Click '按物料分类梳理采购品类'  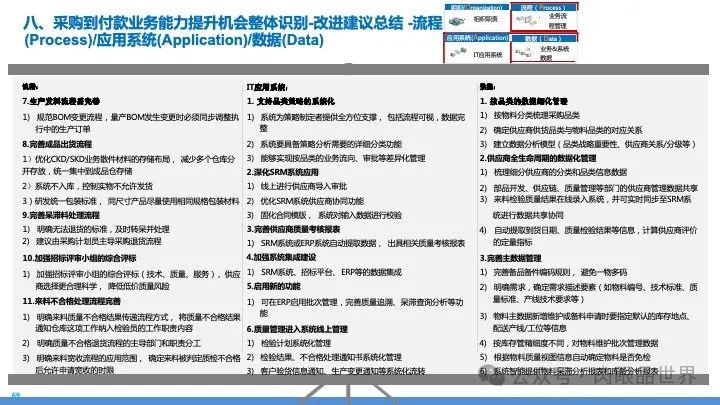coord(536,115)
